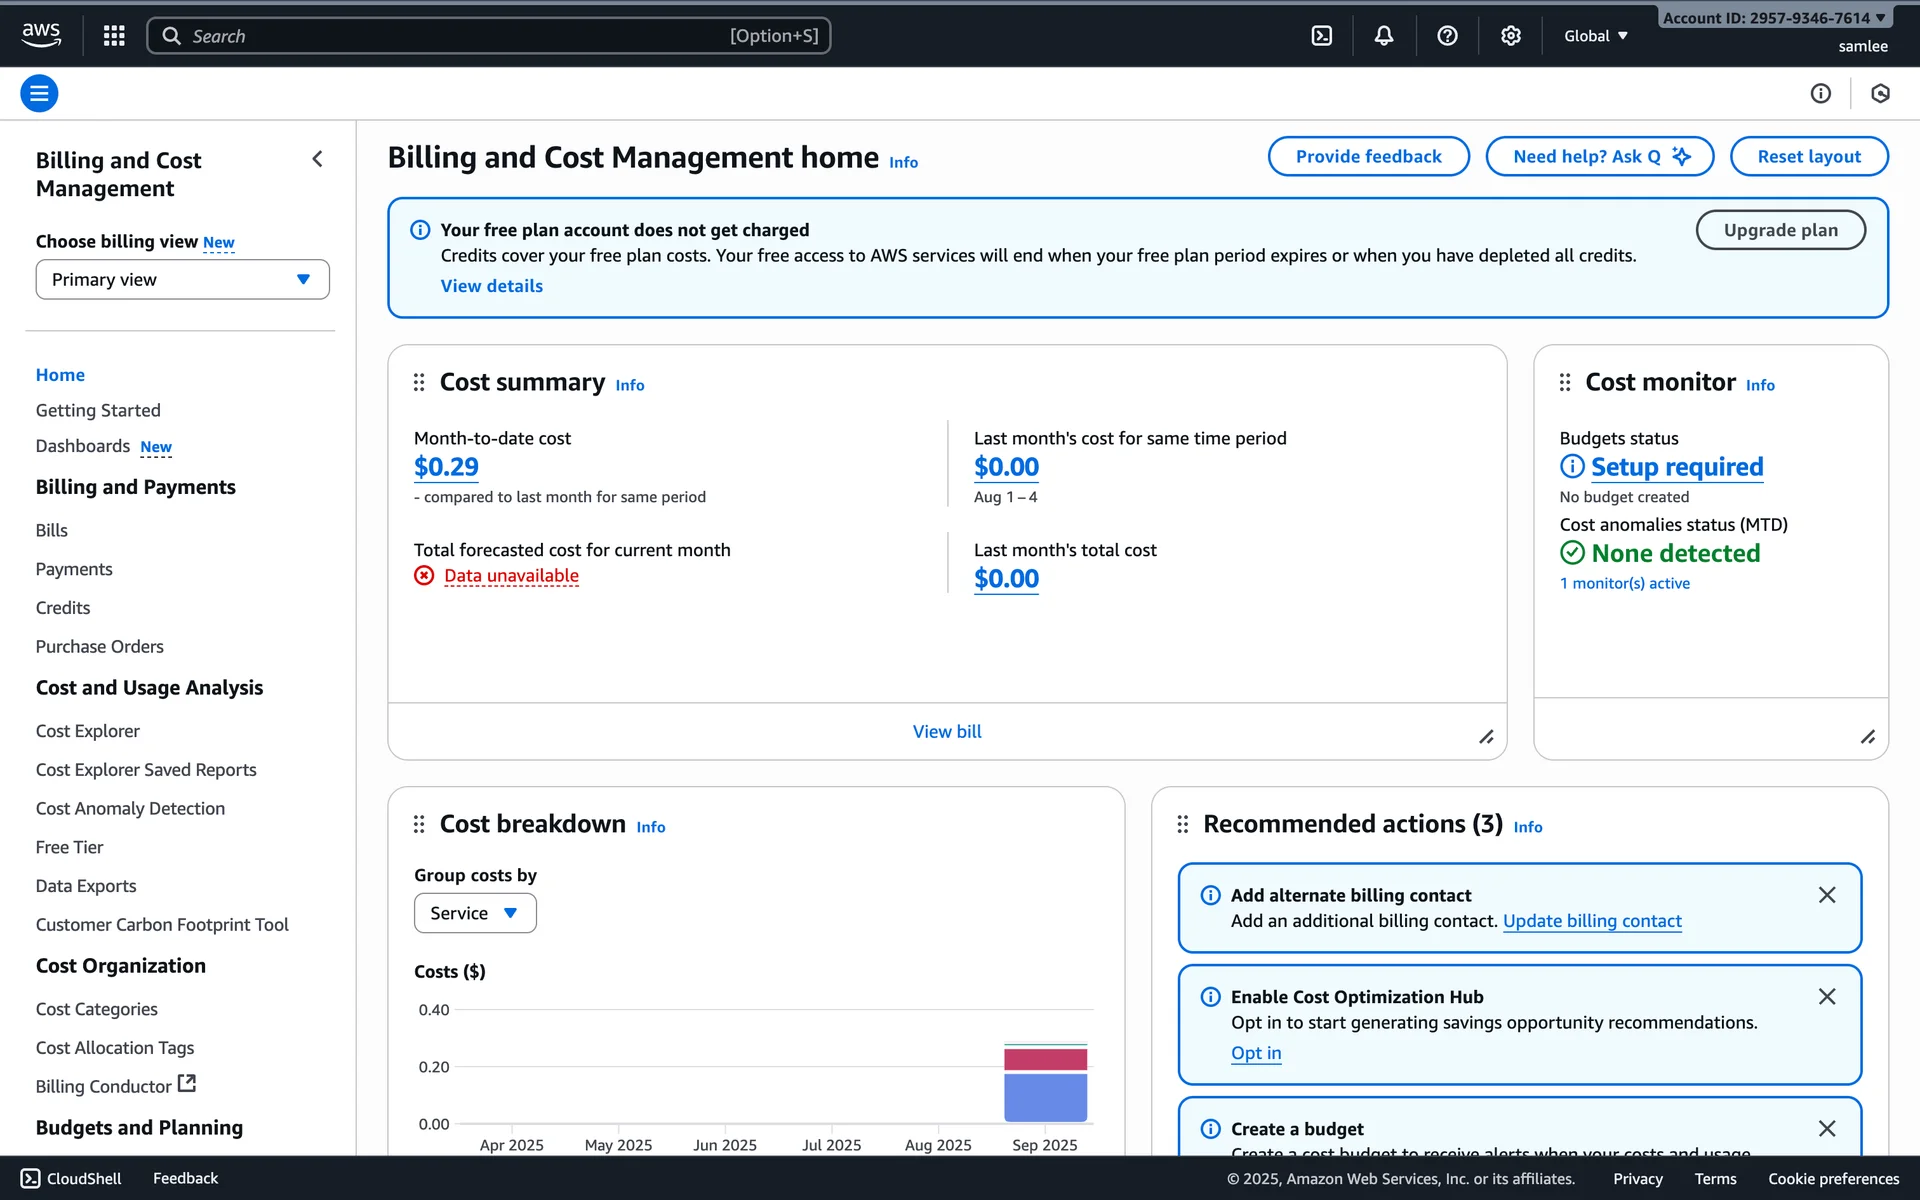Dismiss the Enable Cost Optimization Hub card
This screenshot has height=1200, width=1920.
pos(1826,997)
